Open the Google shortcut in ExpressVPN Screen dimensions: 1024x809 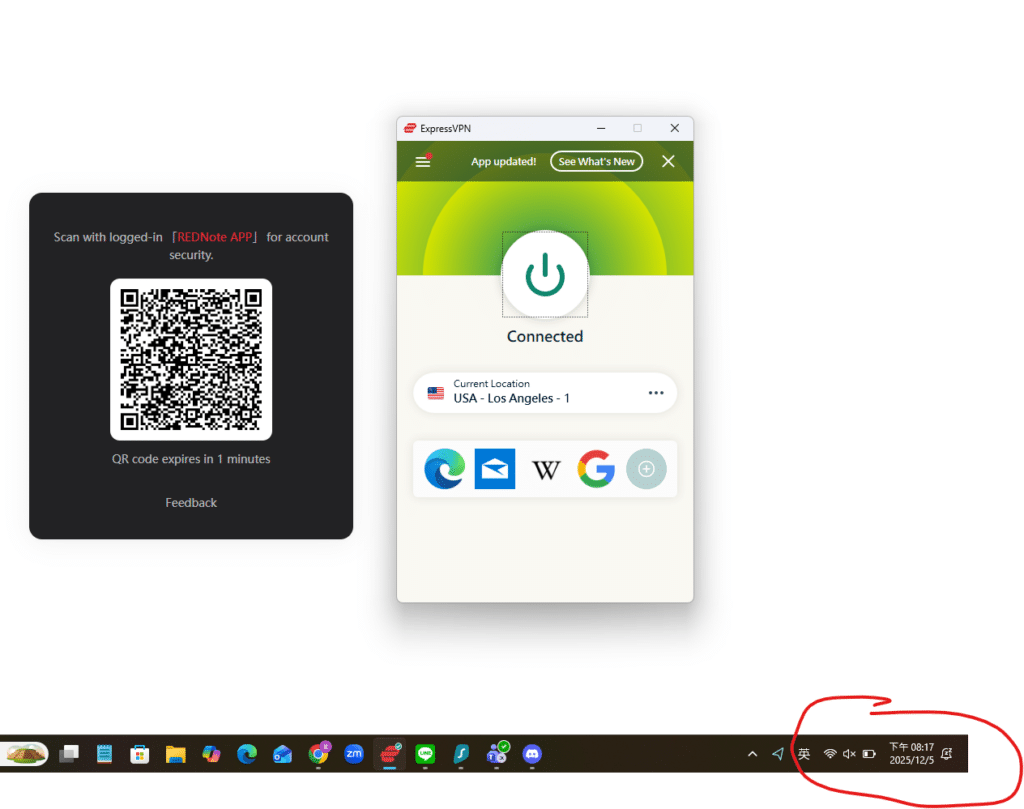pyautogui.click(x=596, y=469)
